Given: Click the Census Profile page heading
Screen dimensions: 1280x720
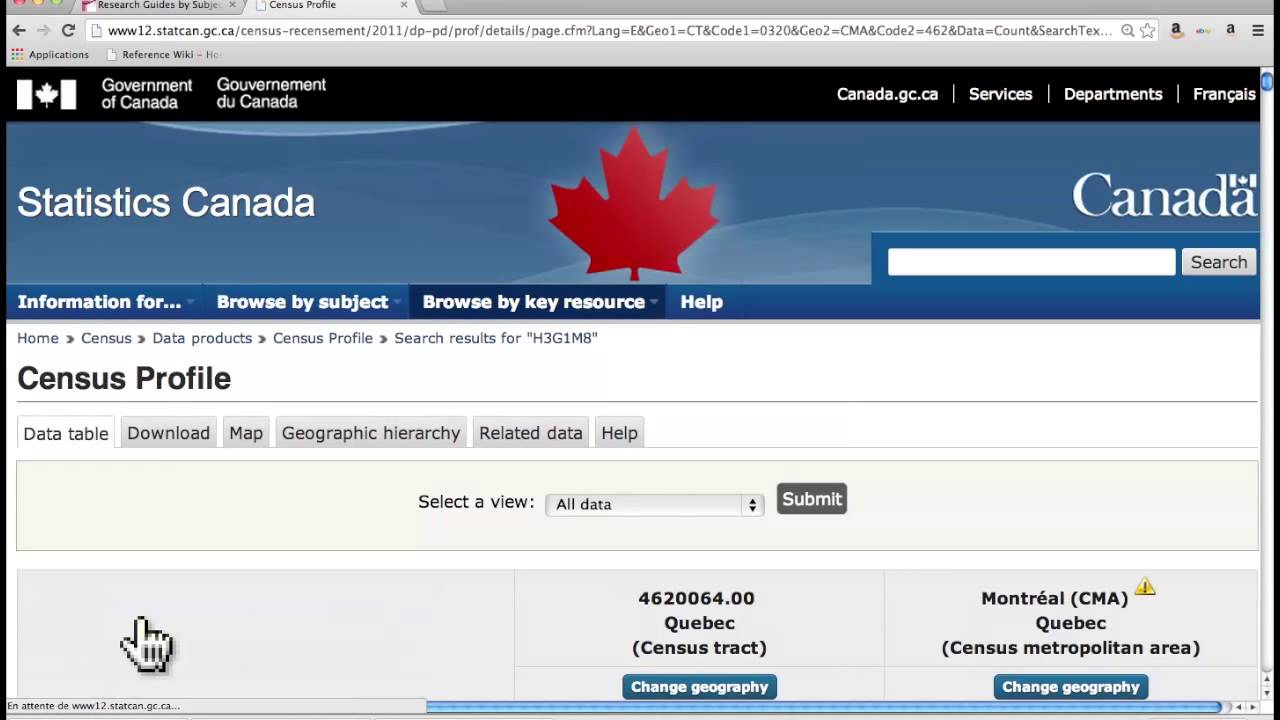Looking at the screenshot, I should [x=124, y=379].
